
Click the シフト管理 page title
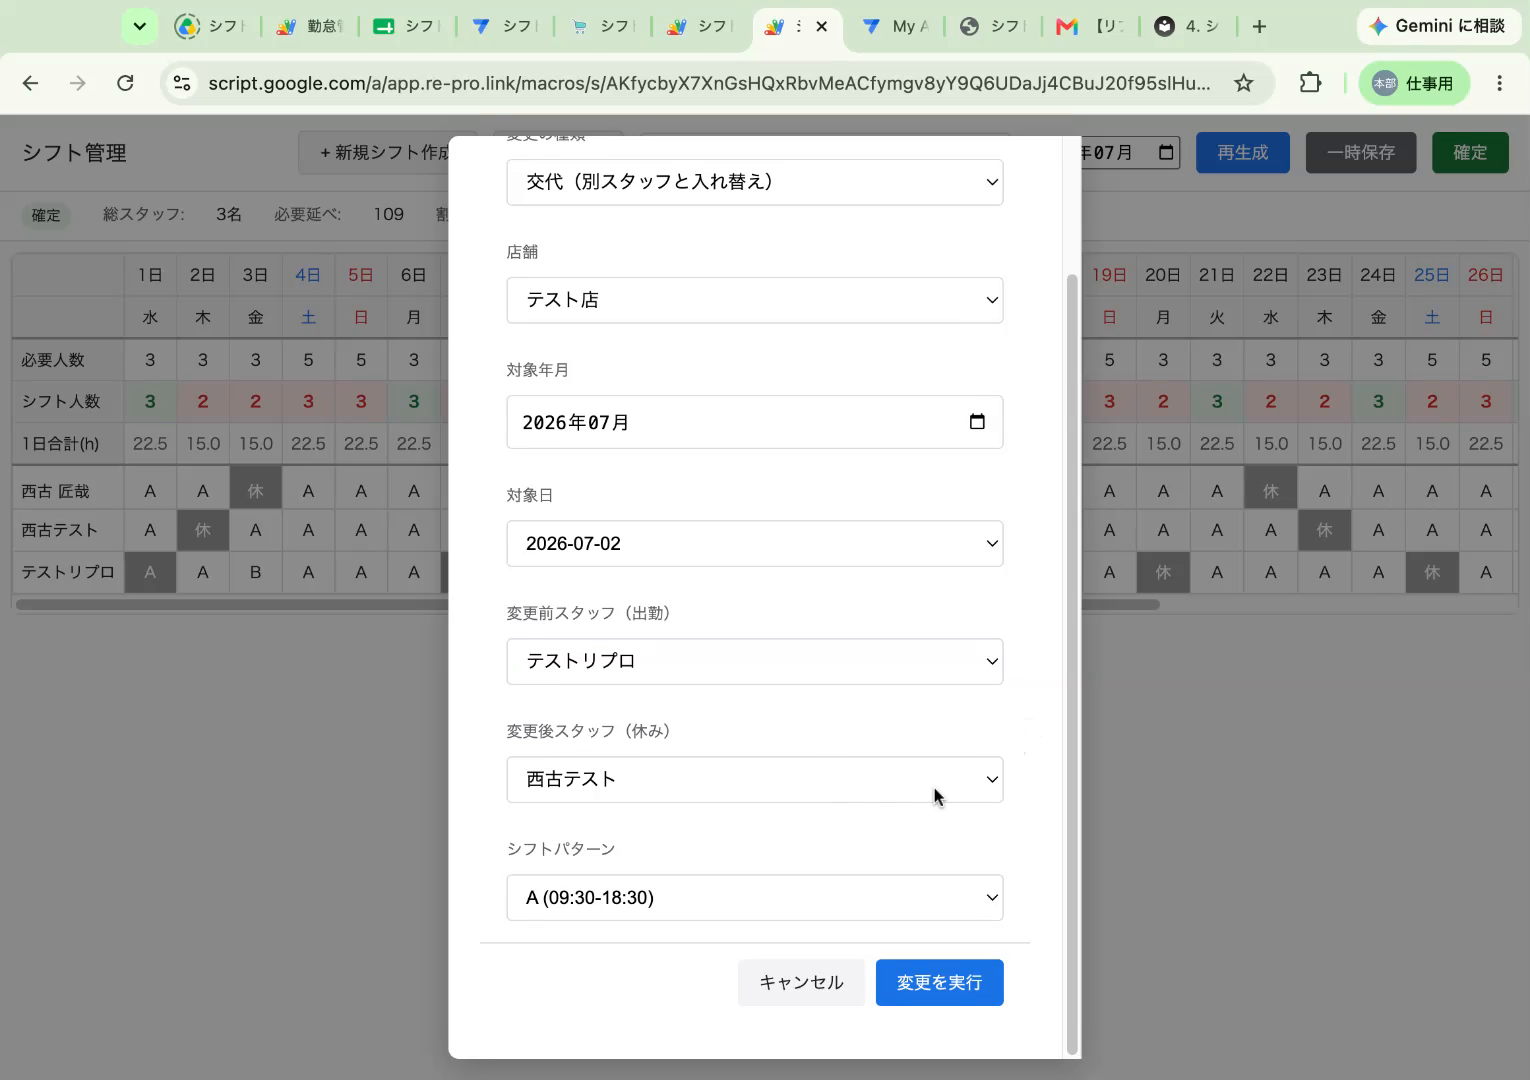[74, 153]
